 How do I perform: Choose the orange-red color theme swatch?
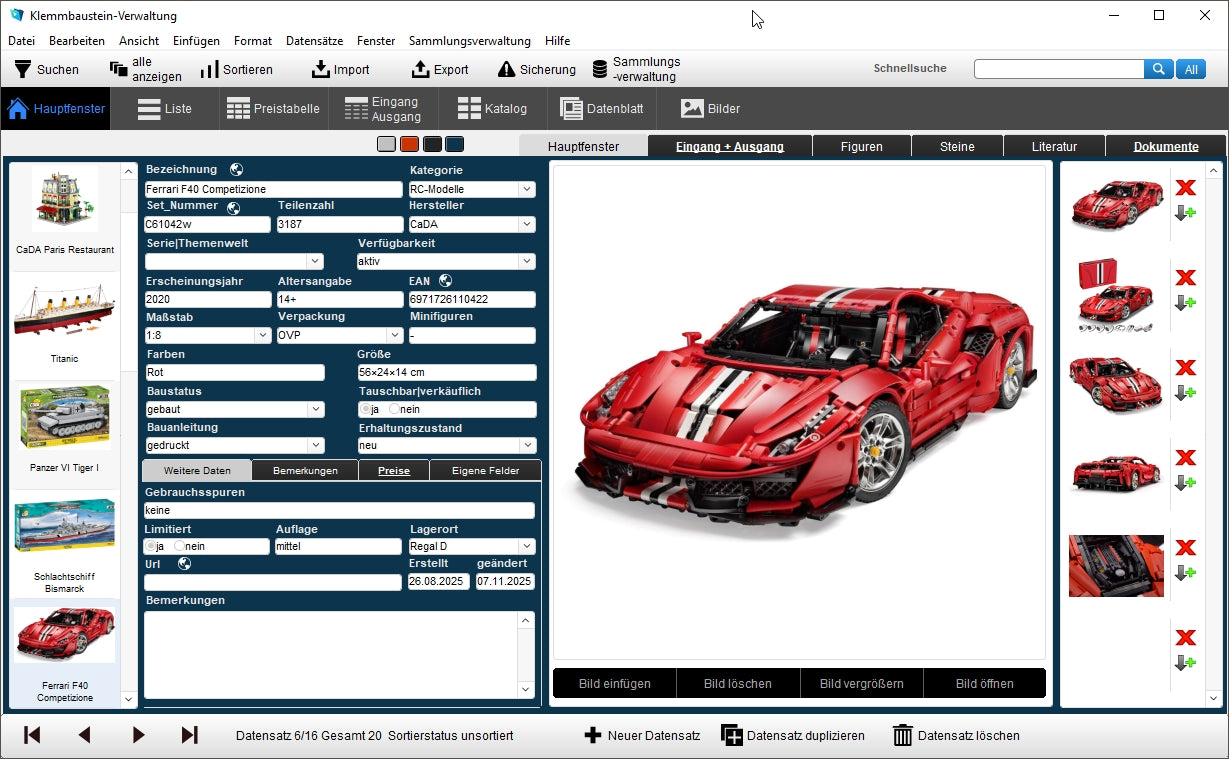point(409,144)
